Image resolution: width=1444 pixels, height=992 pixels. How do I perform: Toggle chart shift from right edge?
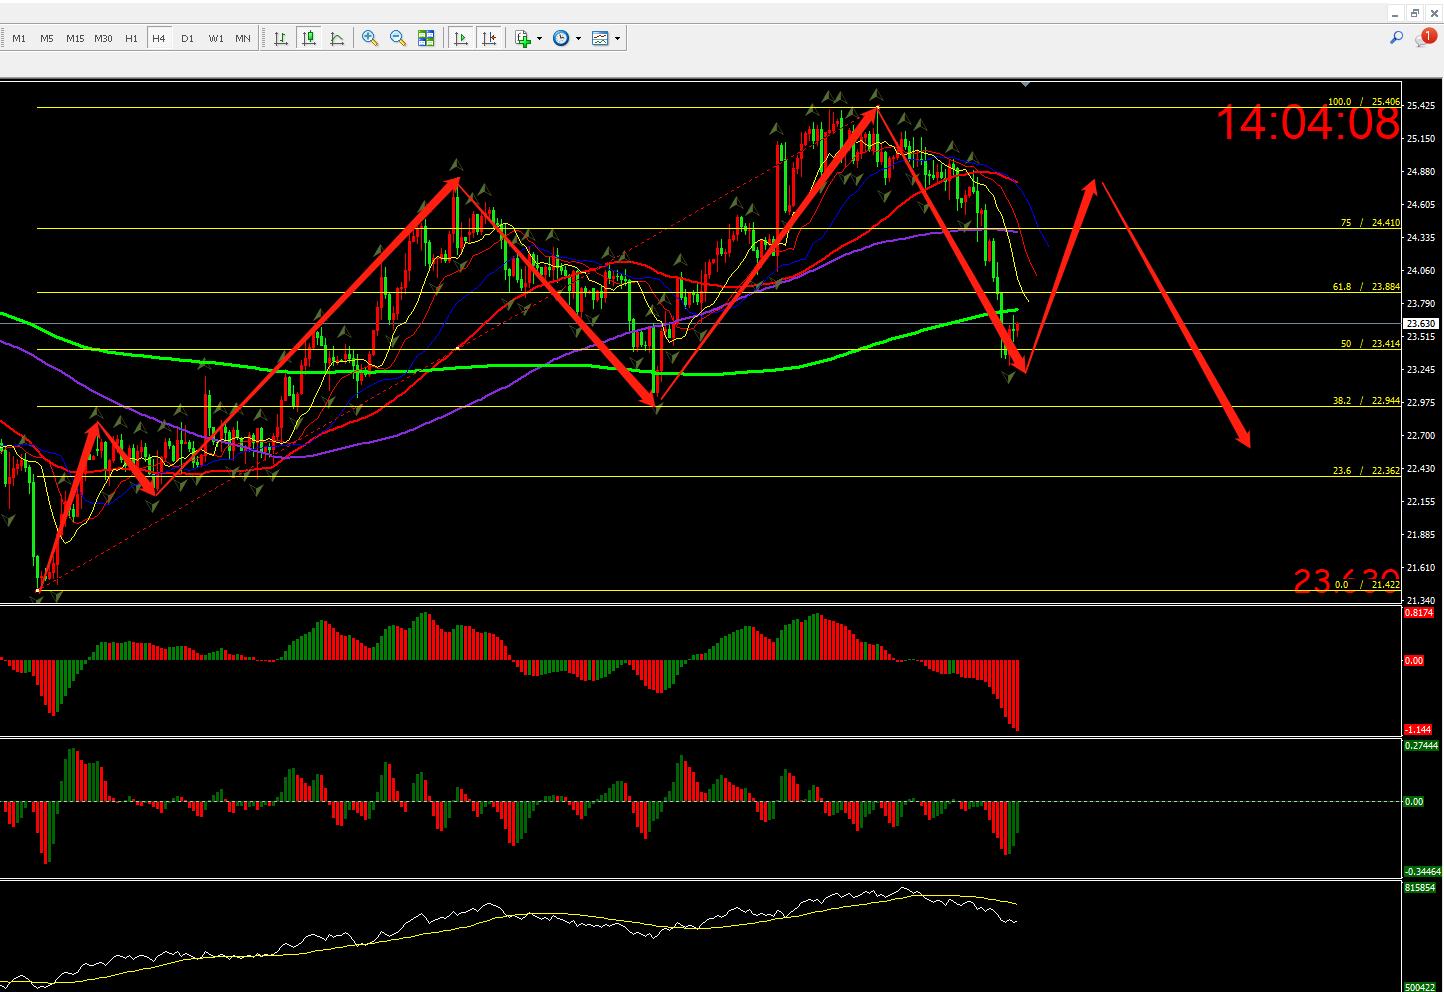click(489, 38)
